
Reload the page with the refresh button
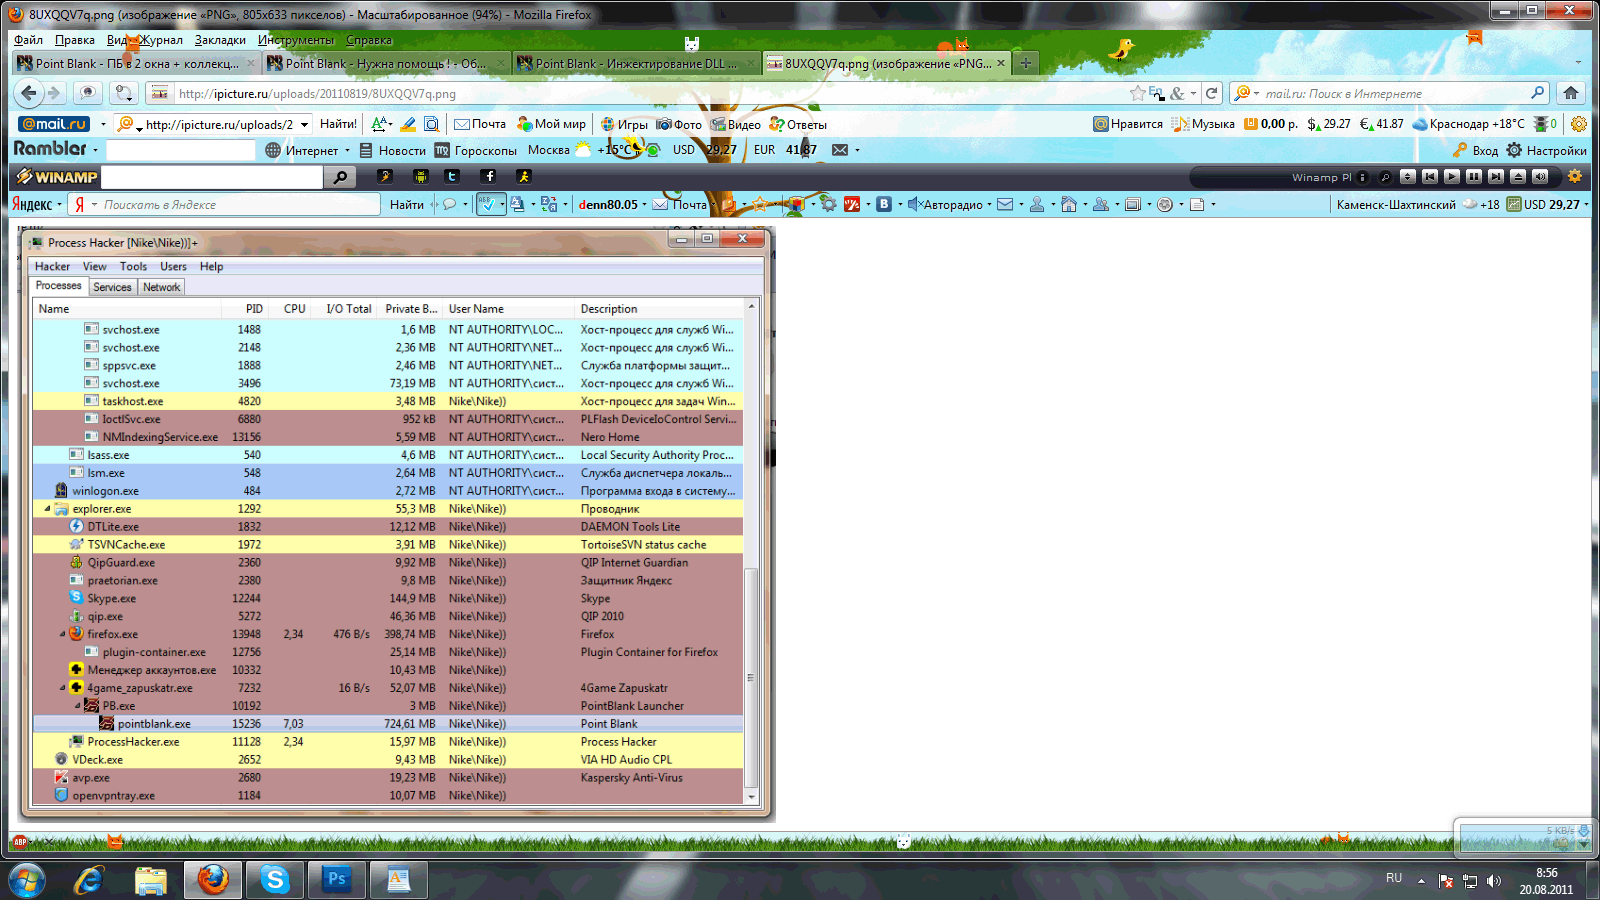pos(1211,93)
